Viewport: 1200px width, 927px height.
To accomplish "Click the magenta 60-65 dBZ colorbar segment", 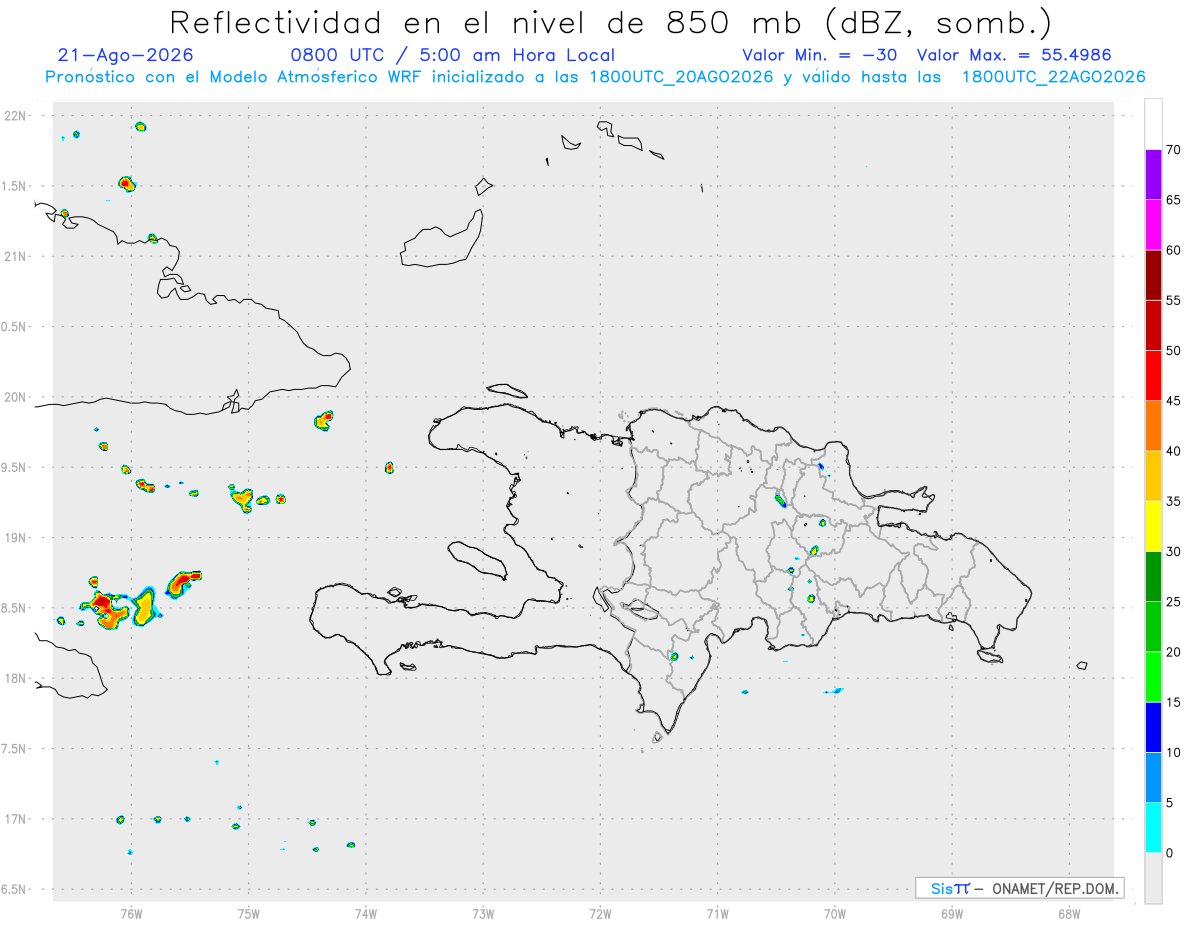I will coord(1153,225).
